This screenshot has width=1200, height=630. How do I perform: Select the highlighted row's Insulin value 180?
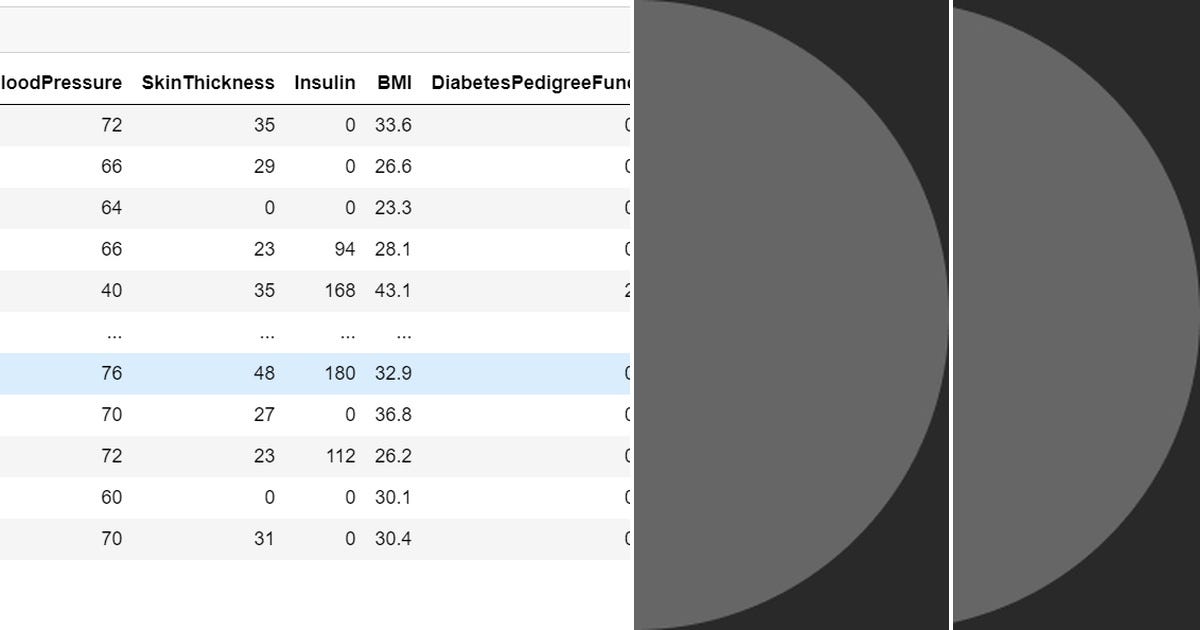(x=340, y=373)
